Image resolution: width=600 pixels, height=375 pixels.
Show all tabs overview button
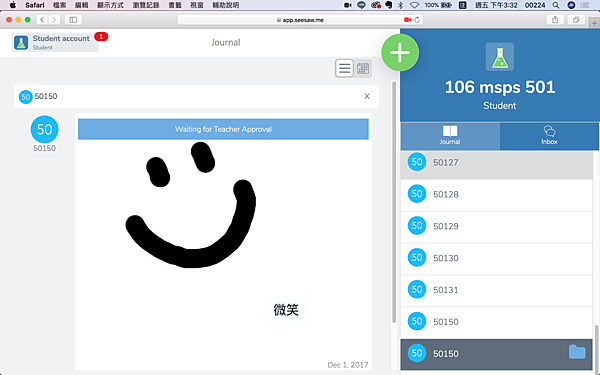[576, 20]
